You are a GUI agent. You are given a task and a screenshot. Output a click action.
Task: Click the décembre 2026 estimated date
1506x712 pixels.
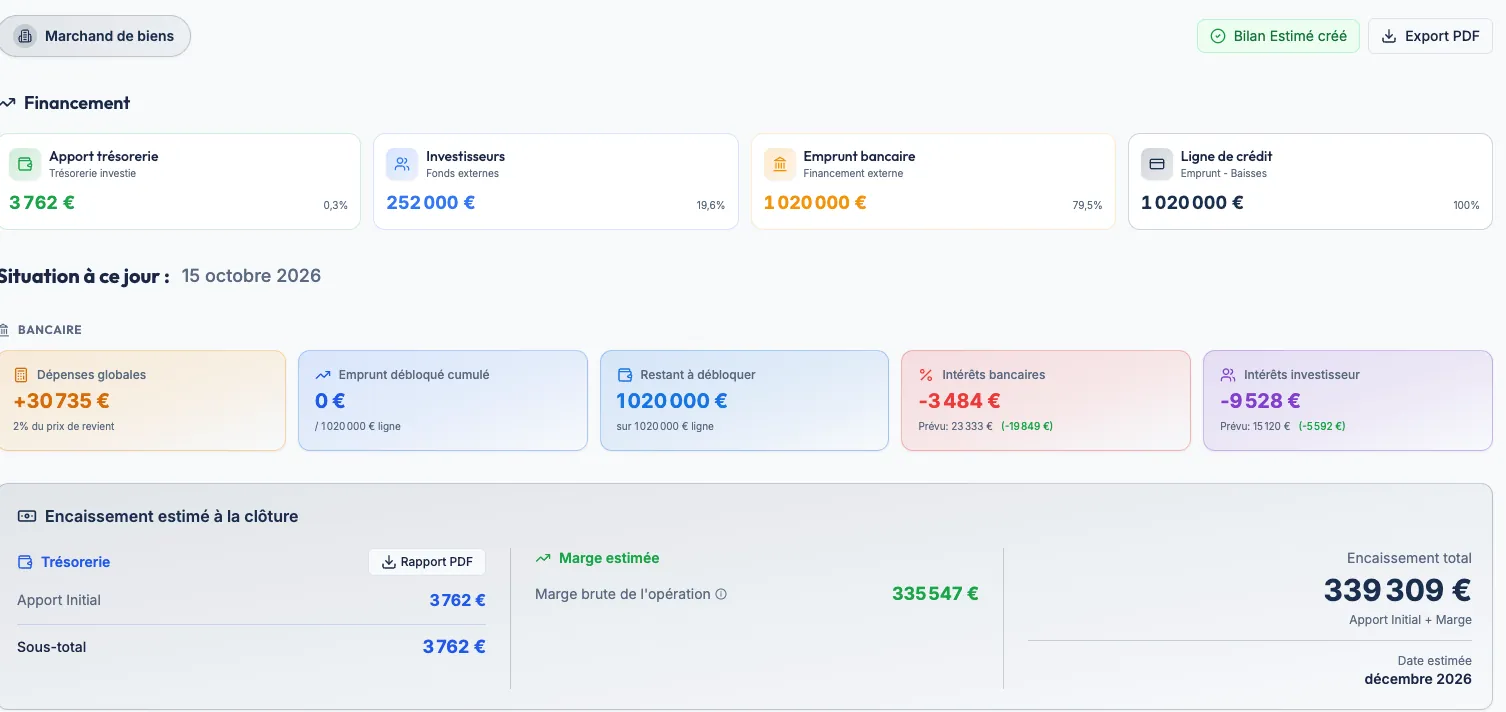1418,679
